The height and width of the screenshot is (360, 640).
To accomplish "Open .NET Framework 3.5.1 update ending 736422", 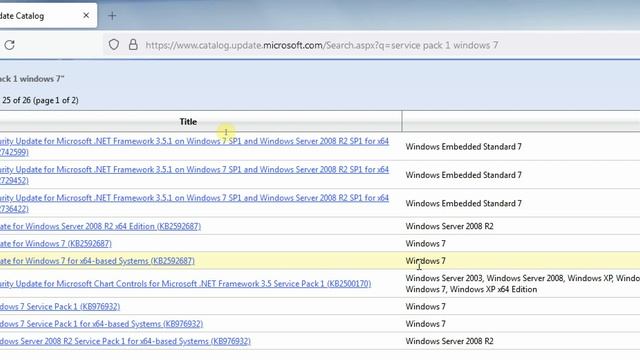I will coord(194,203).
